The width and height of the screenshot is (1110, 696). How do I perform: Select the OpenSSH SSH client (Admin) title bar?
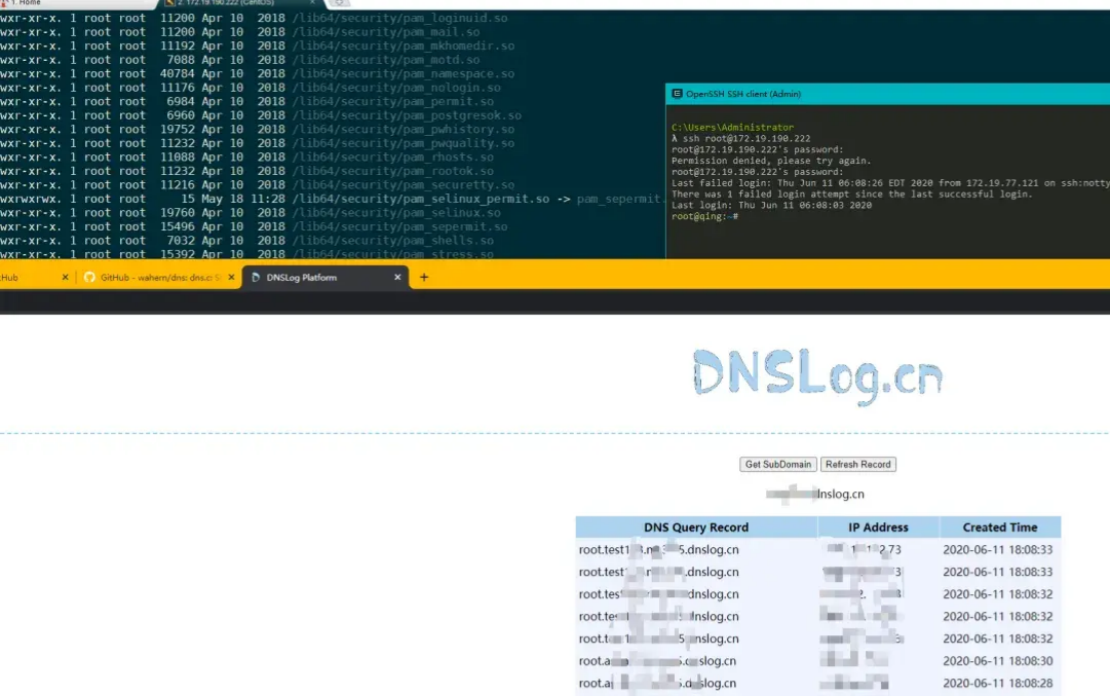[888, 93]
